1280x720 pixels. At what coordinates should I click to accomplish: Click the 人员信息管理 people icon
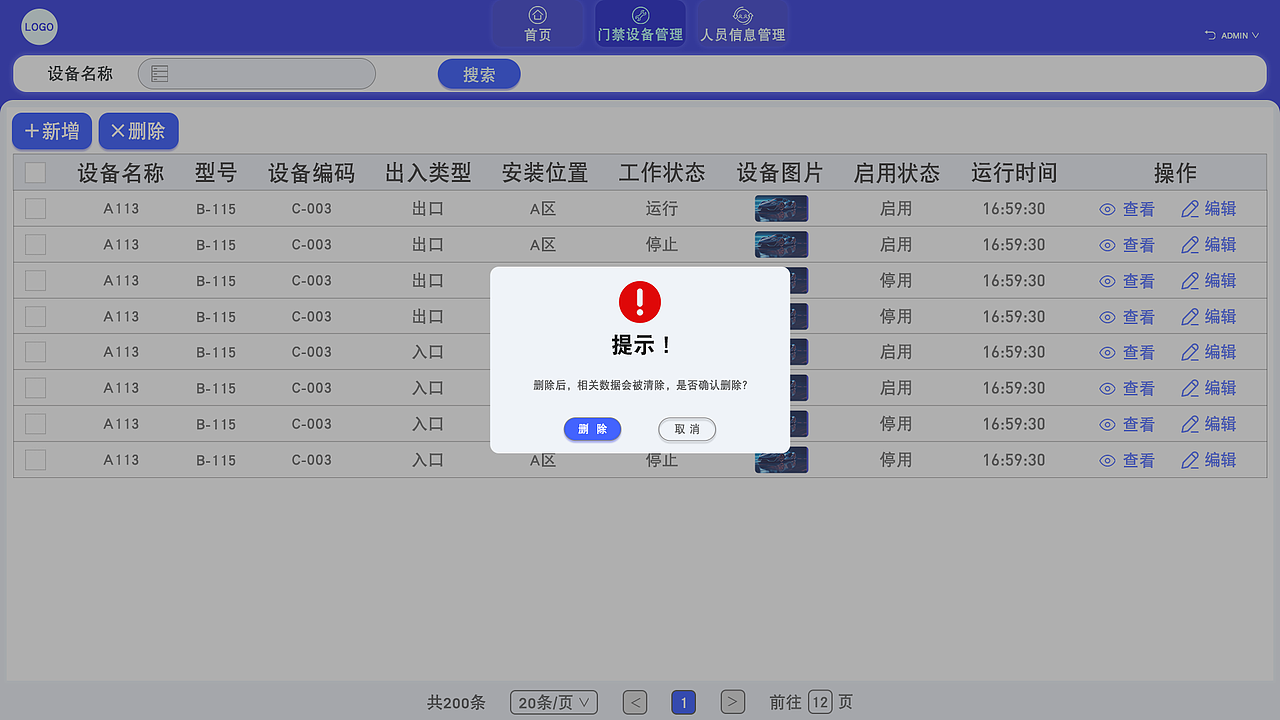(x=742, y=14)
